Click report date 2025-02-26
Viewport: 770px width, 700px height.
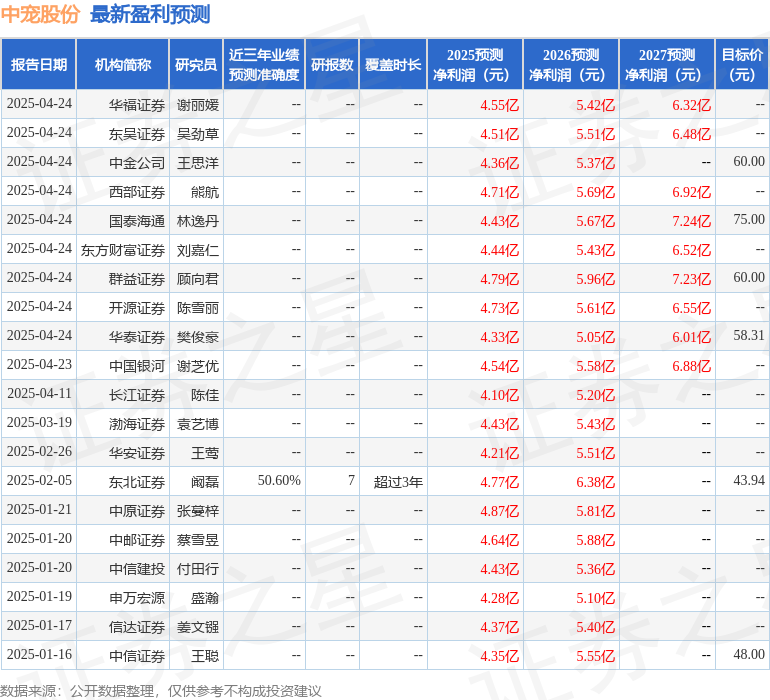39,451
